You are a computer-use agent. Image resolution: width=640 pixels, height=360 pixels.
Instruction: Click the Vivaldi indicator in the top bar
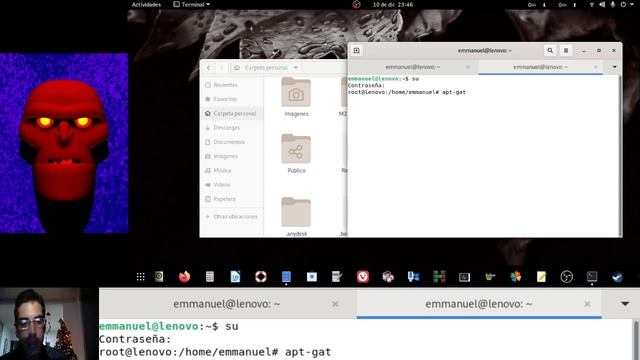(356, 4)
